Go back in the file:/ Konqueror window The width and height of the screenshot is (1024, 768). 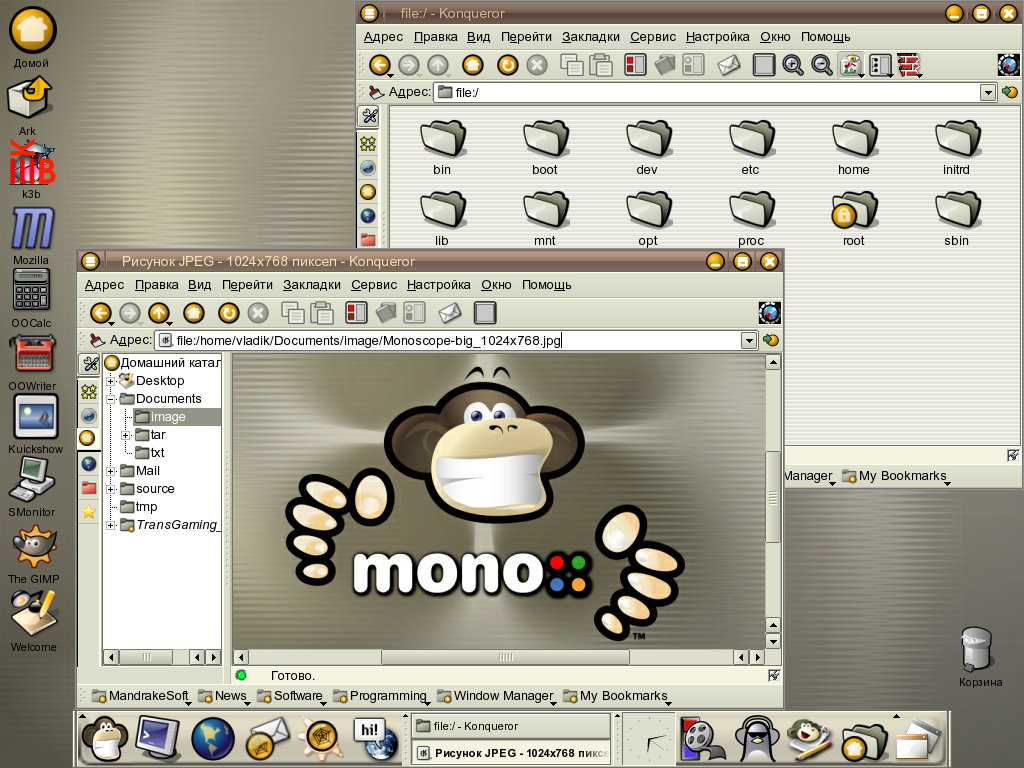tap(379, 65)
